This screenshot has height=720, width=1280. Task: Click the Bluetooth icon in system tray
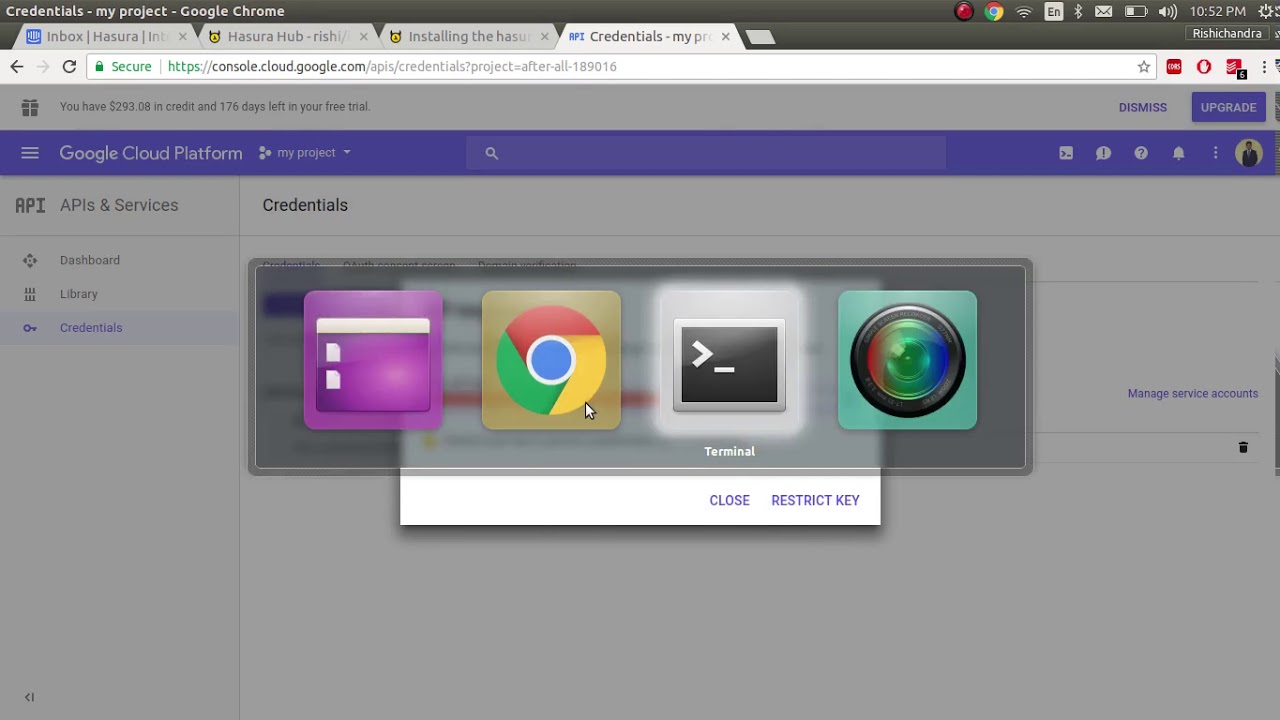click(x=1078, y=11)
